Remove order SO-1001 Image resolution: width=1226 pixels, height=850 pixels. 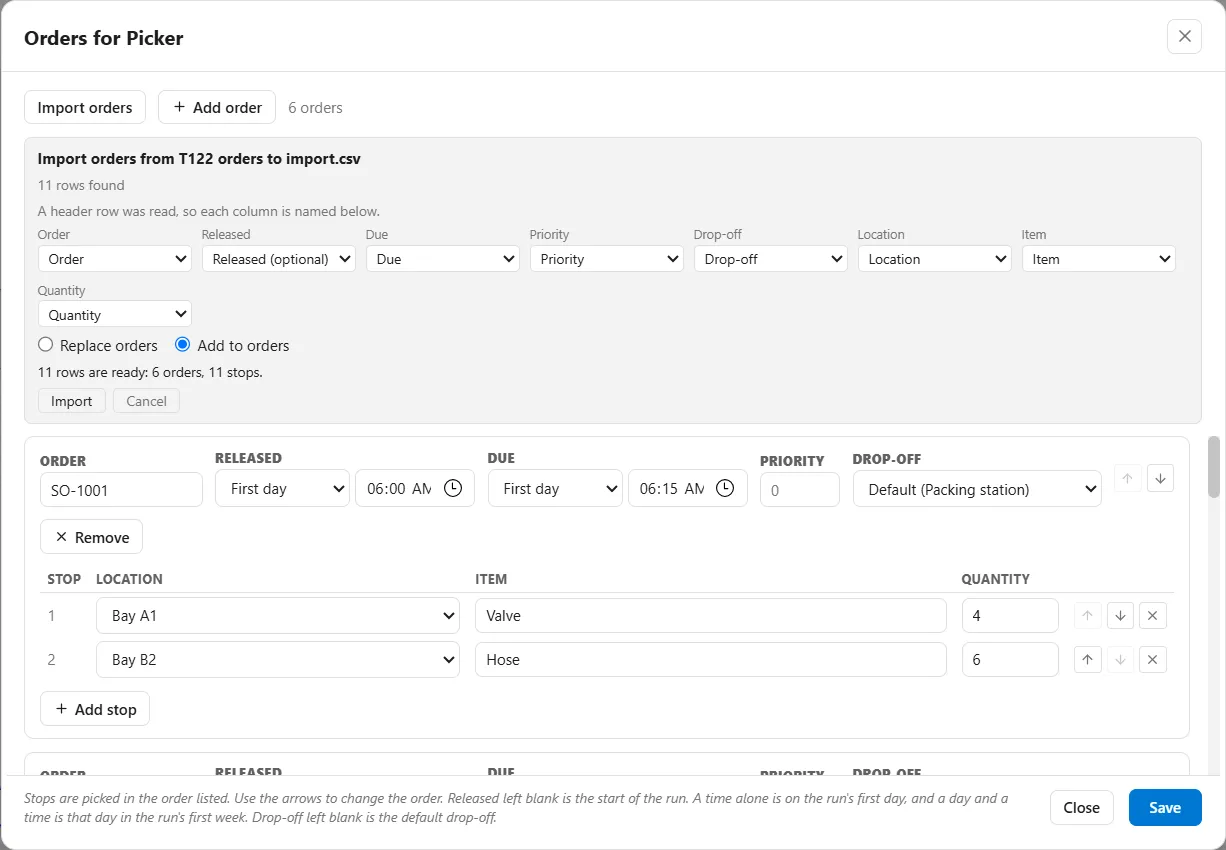[x=92, y=537]
